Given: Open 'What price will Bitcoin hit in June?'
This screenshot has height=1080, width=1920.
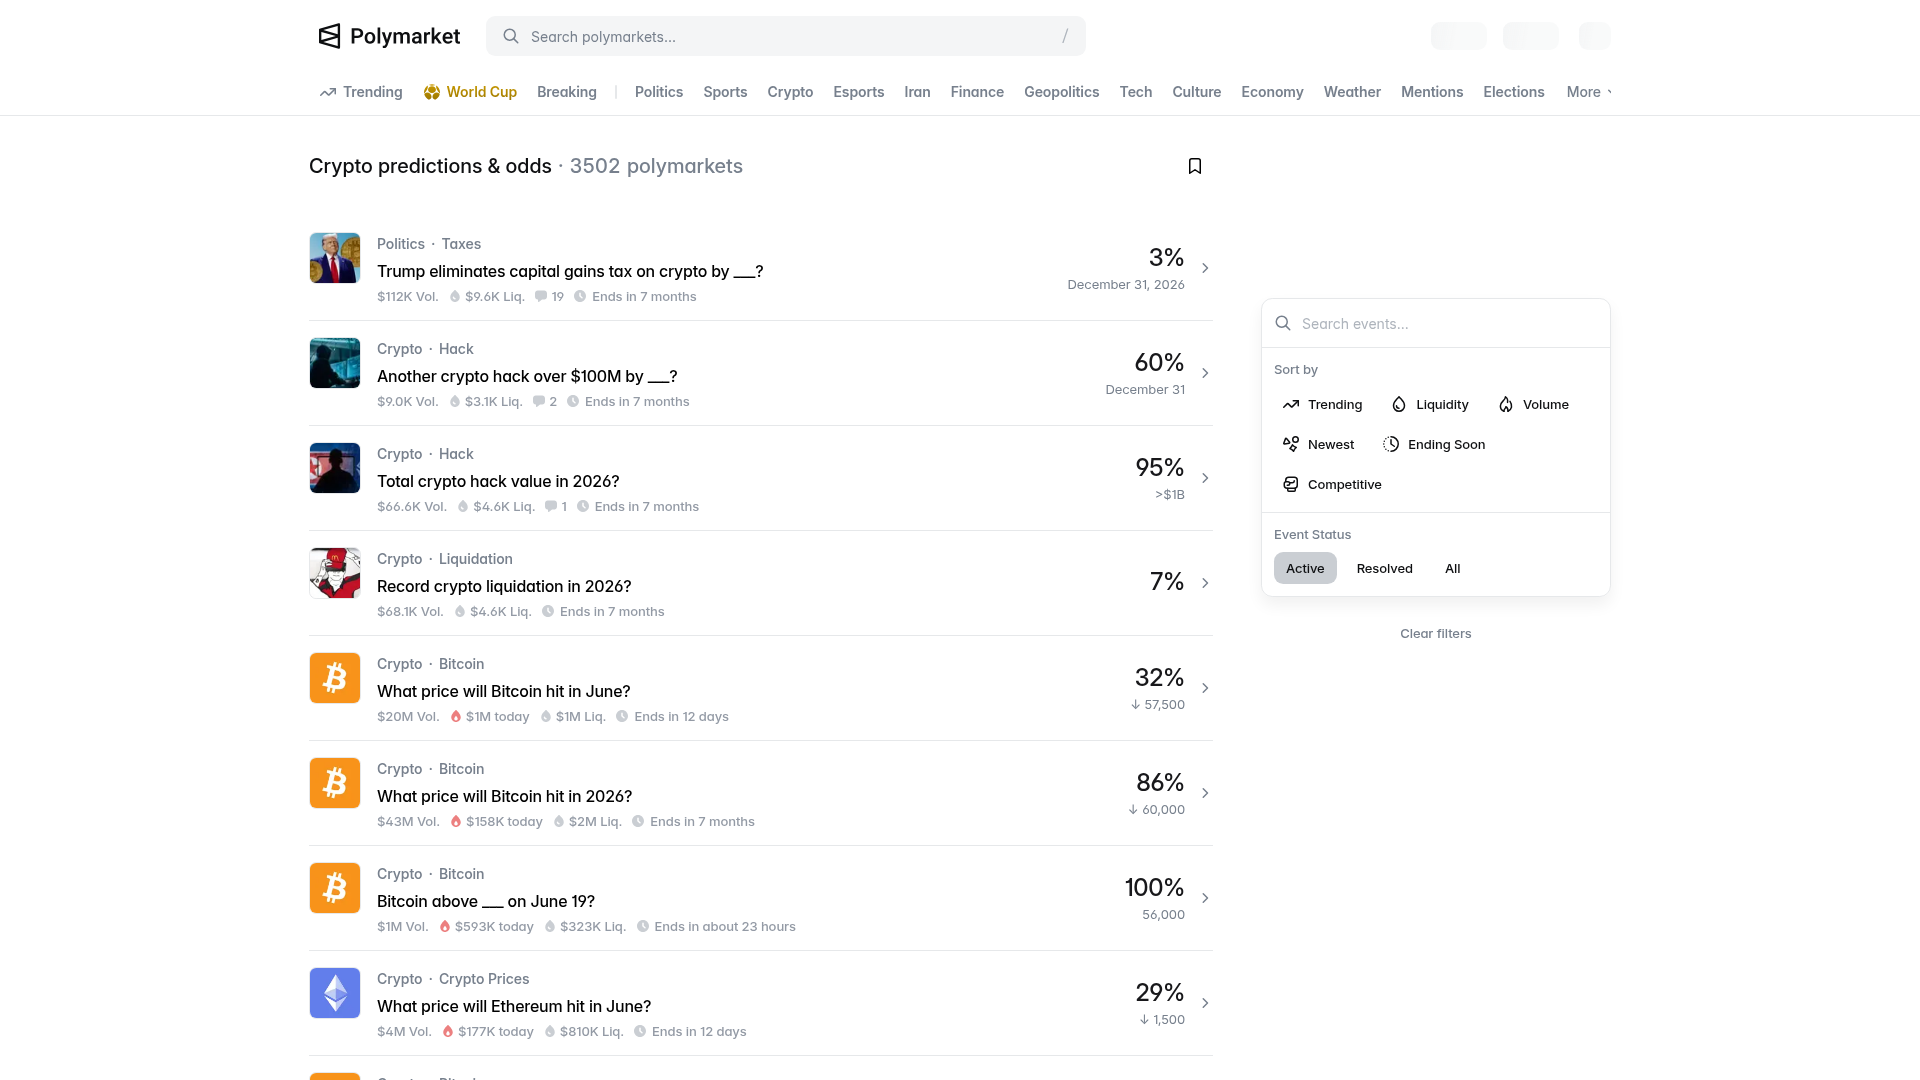Looking at the screenshot, I should (503, 691).
